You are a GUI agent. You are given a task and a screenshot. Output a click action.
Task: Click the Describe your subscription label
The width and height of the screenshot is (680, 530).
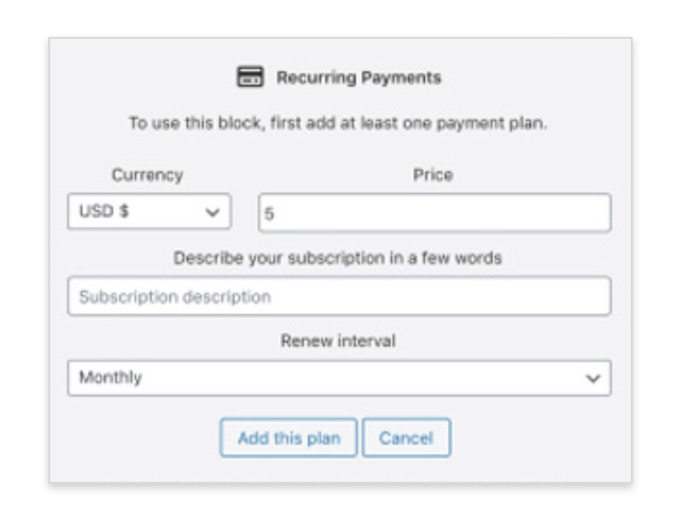[x=338, y=258]
